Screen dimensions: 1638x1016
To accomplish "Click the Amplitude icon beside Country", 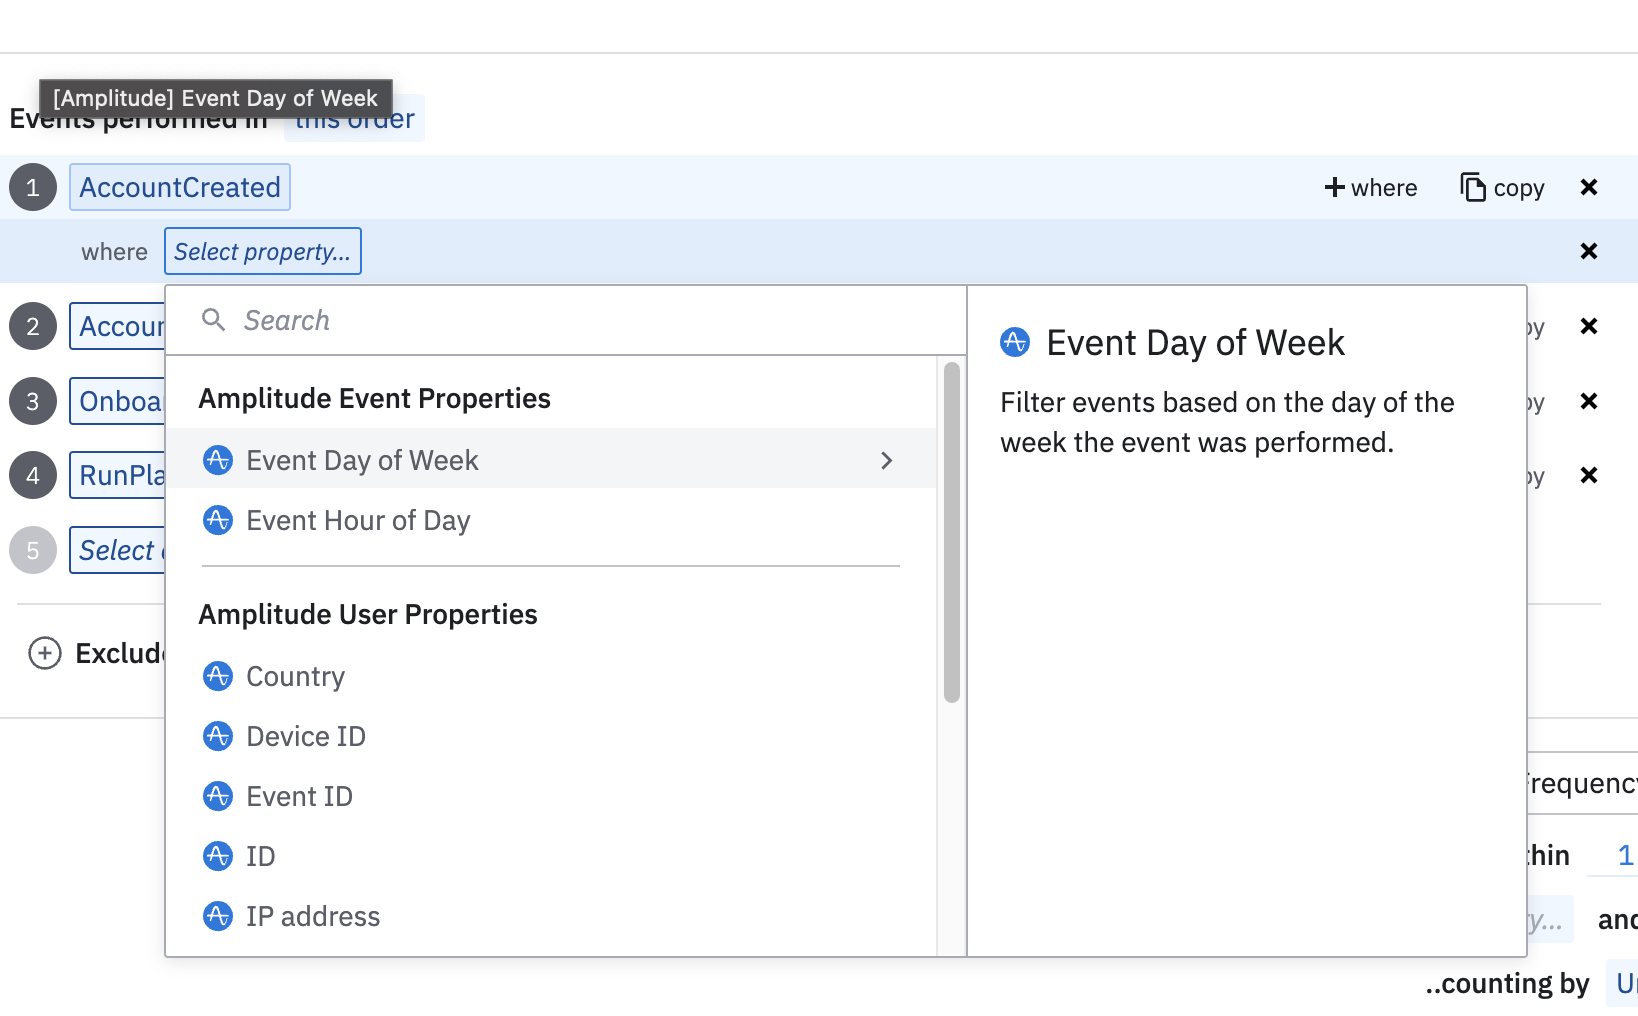I will [x=218, y=676].
